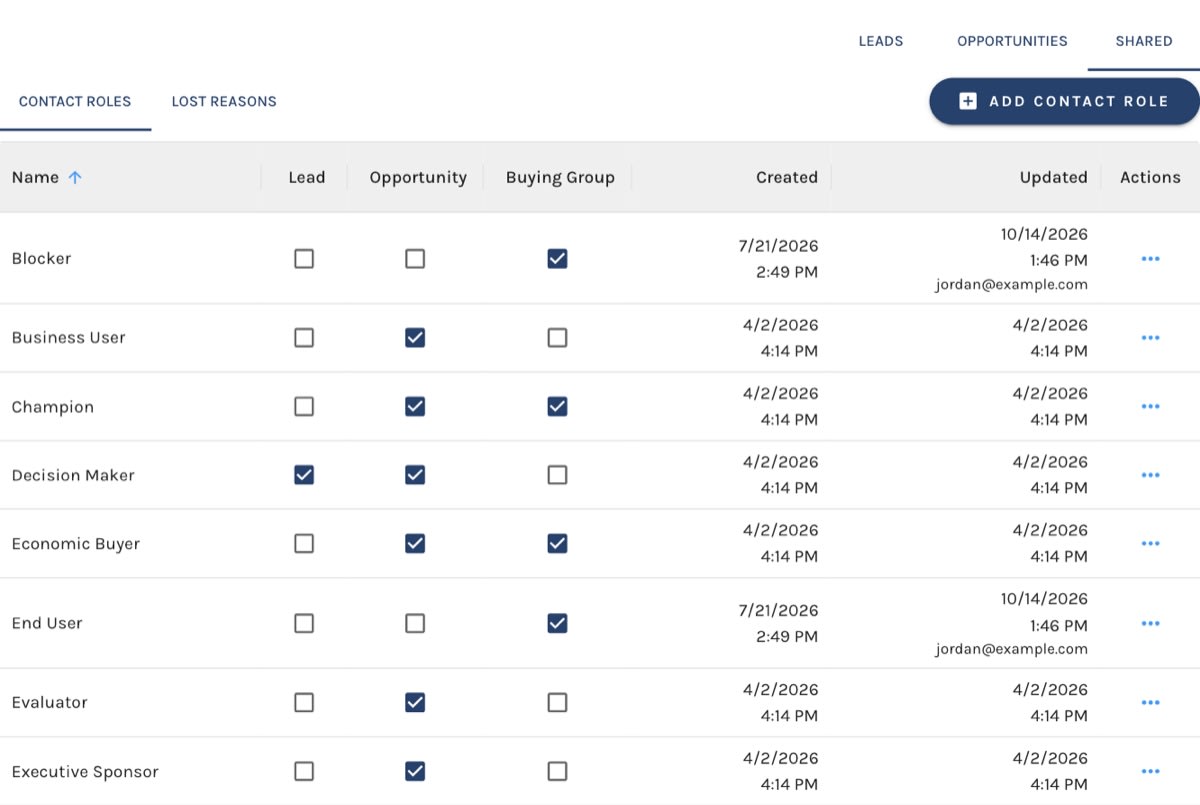Check Buying Group for Business User
Viewport: 1200px width, 805px height.
click(x=558, y=338)
